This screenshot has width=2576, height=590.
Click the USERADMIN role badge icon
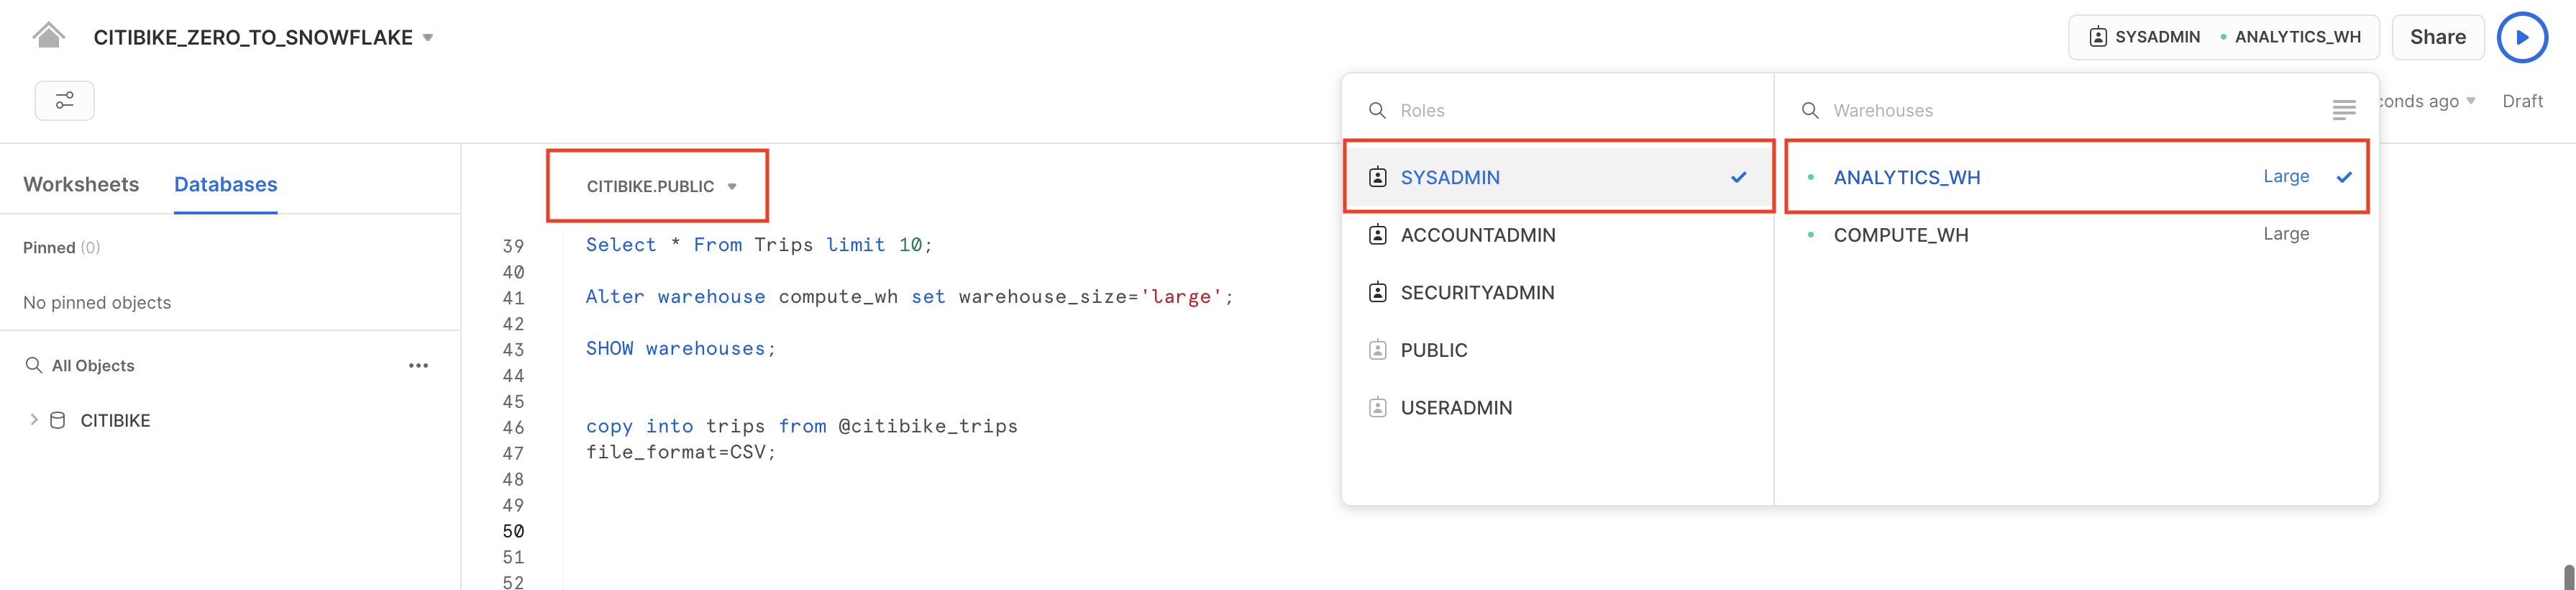pyautogui.click(x=1377, y=408)
